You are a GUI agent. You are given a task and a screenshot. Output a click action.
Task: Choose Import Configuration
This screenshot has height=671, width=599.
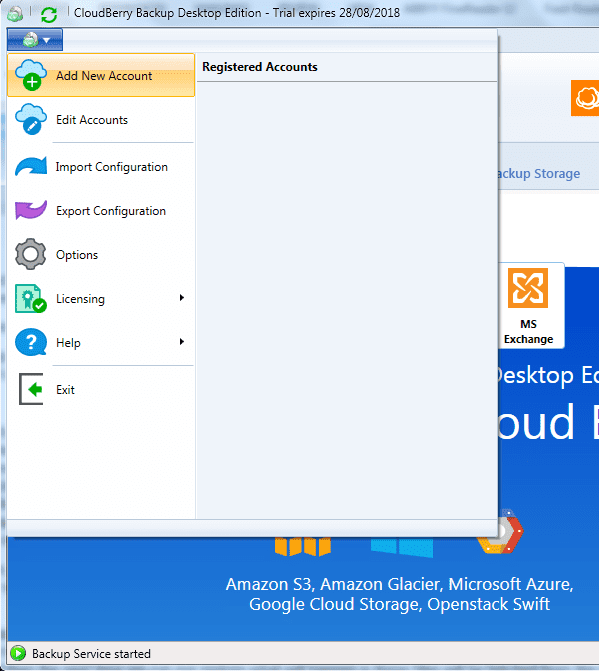point(101,167)
